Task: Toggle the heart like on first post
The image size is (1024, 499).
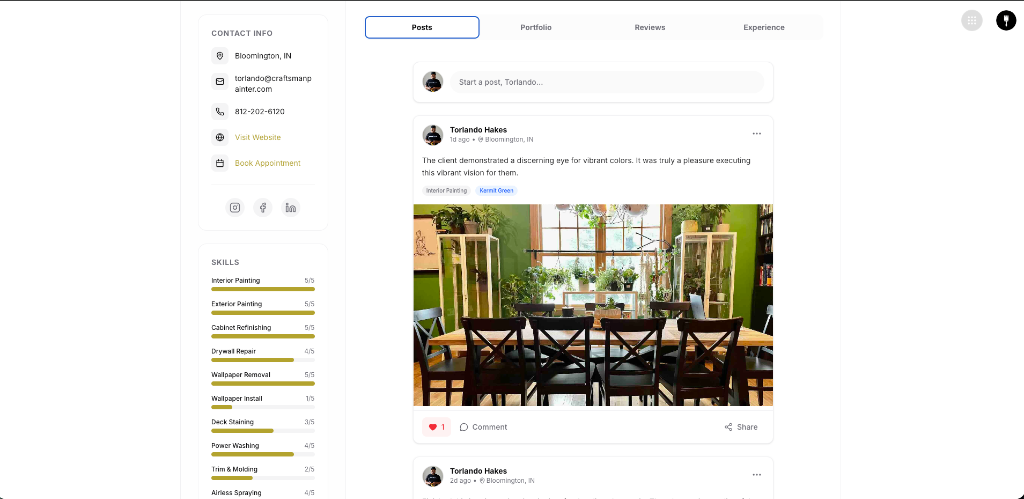Action: pos(435,427)
